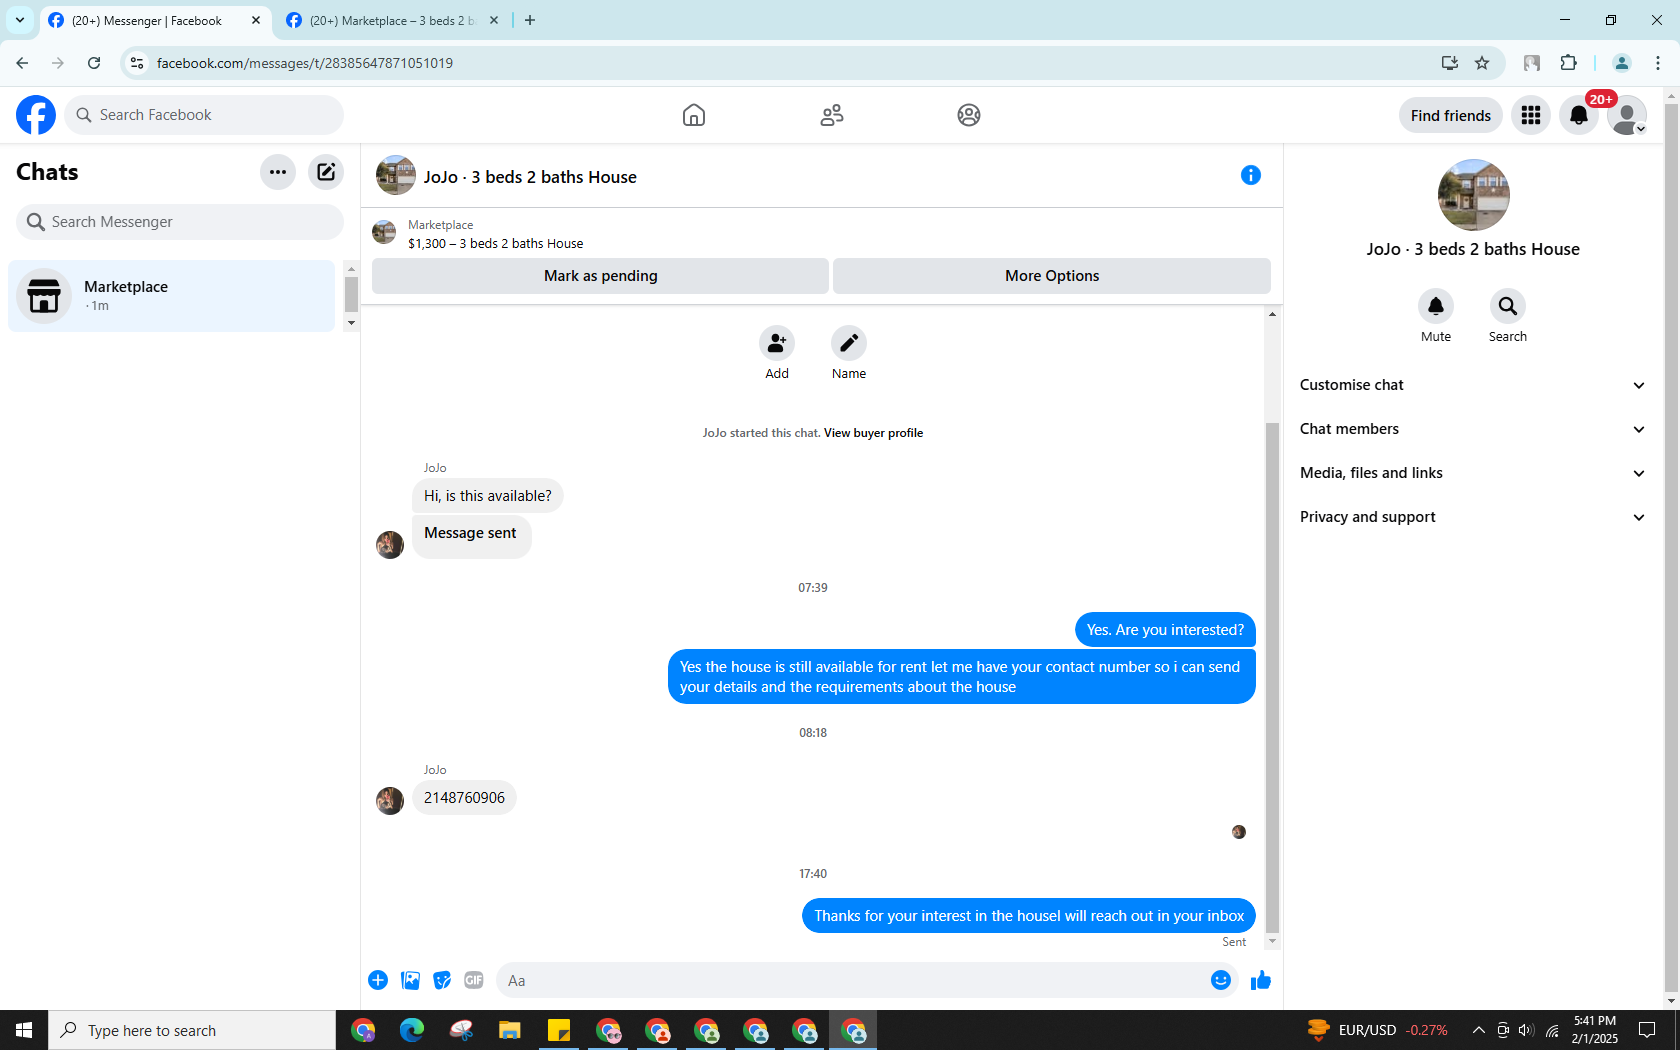Open a new browser tab
The height and width of the screenshot is (1050, 1680).
pyautogui.click(x=530, y=20)
